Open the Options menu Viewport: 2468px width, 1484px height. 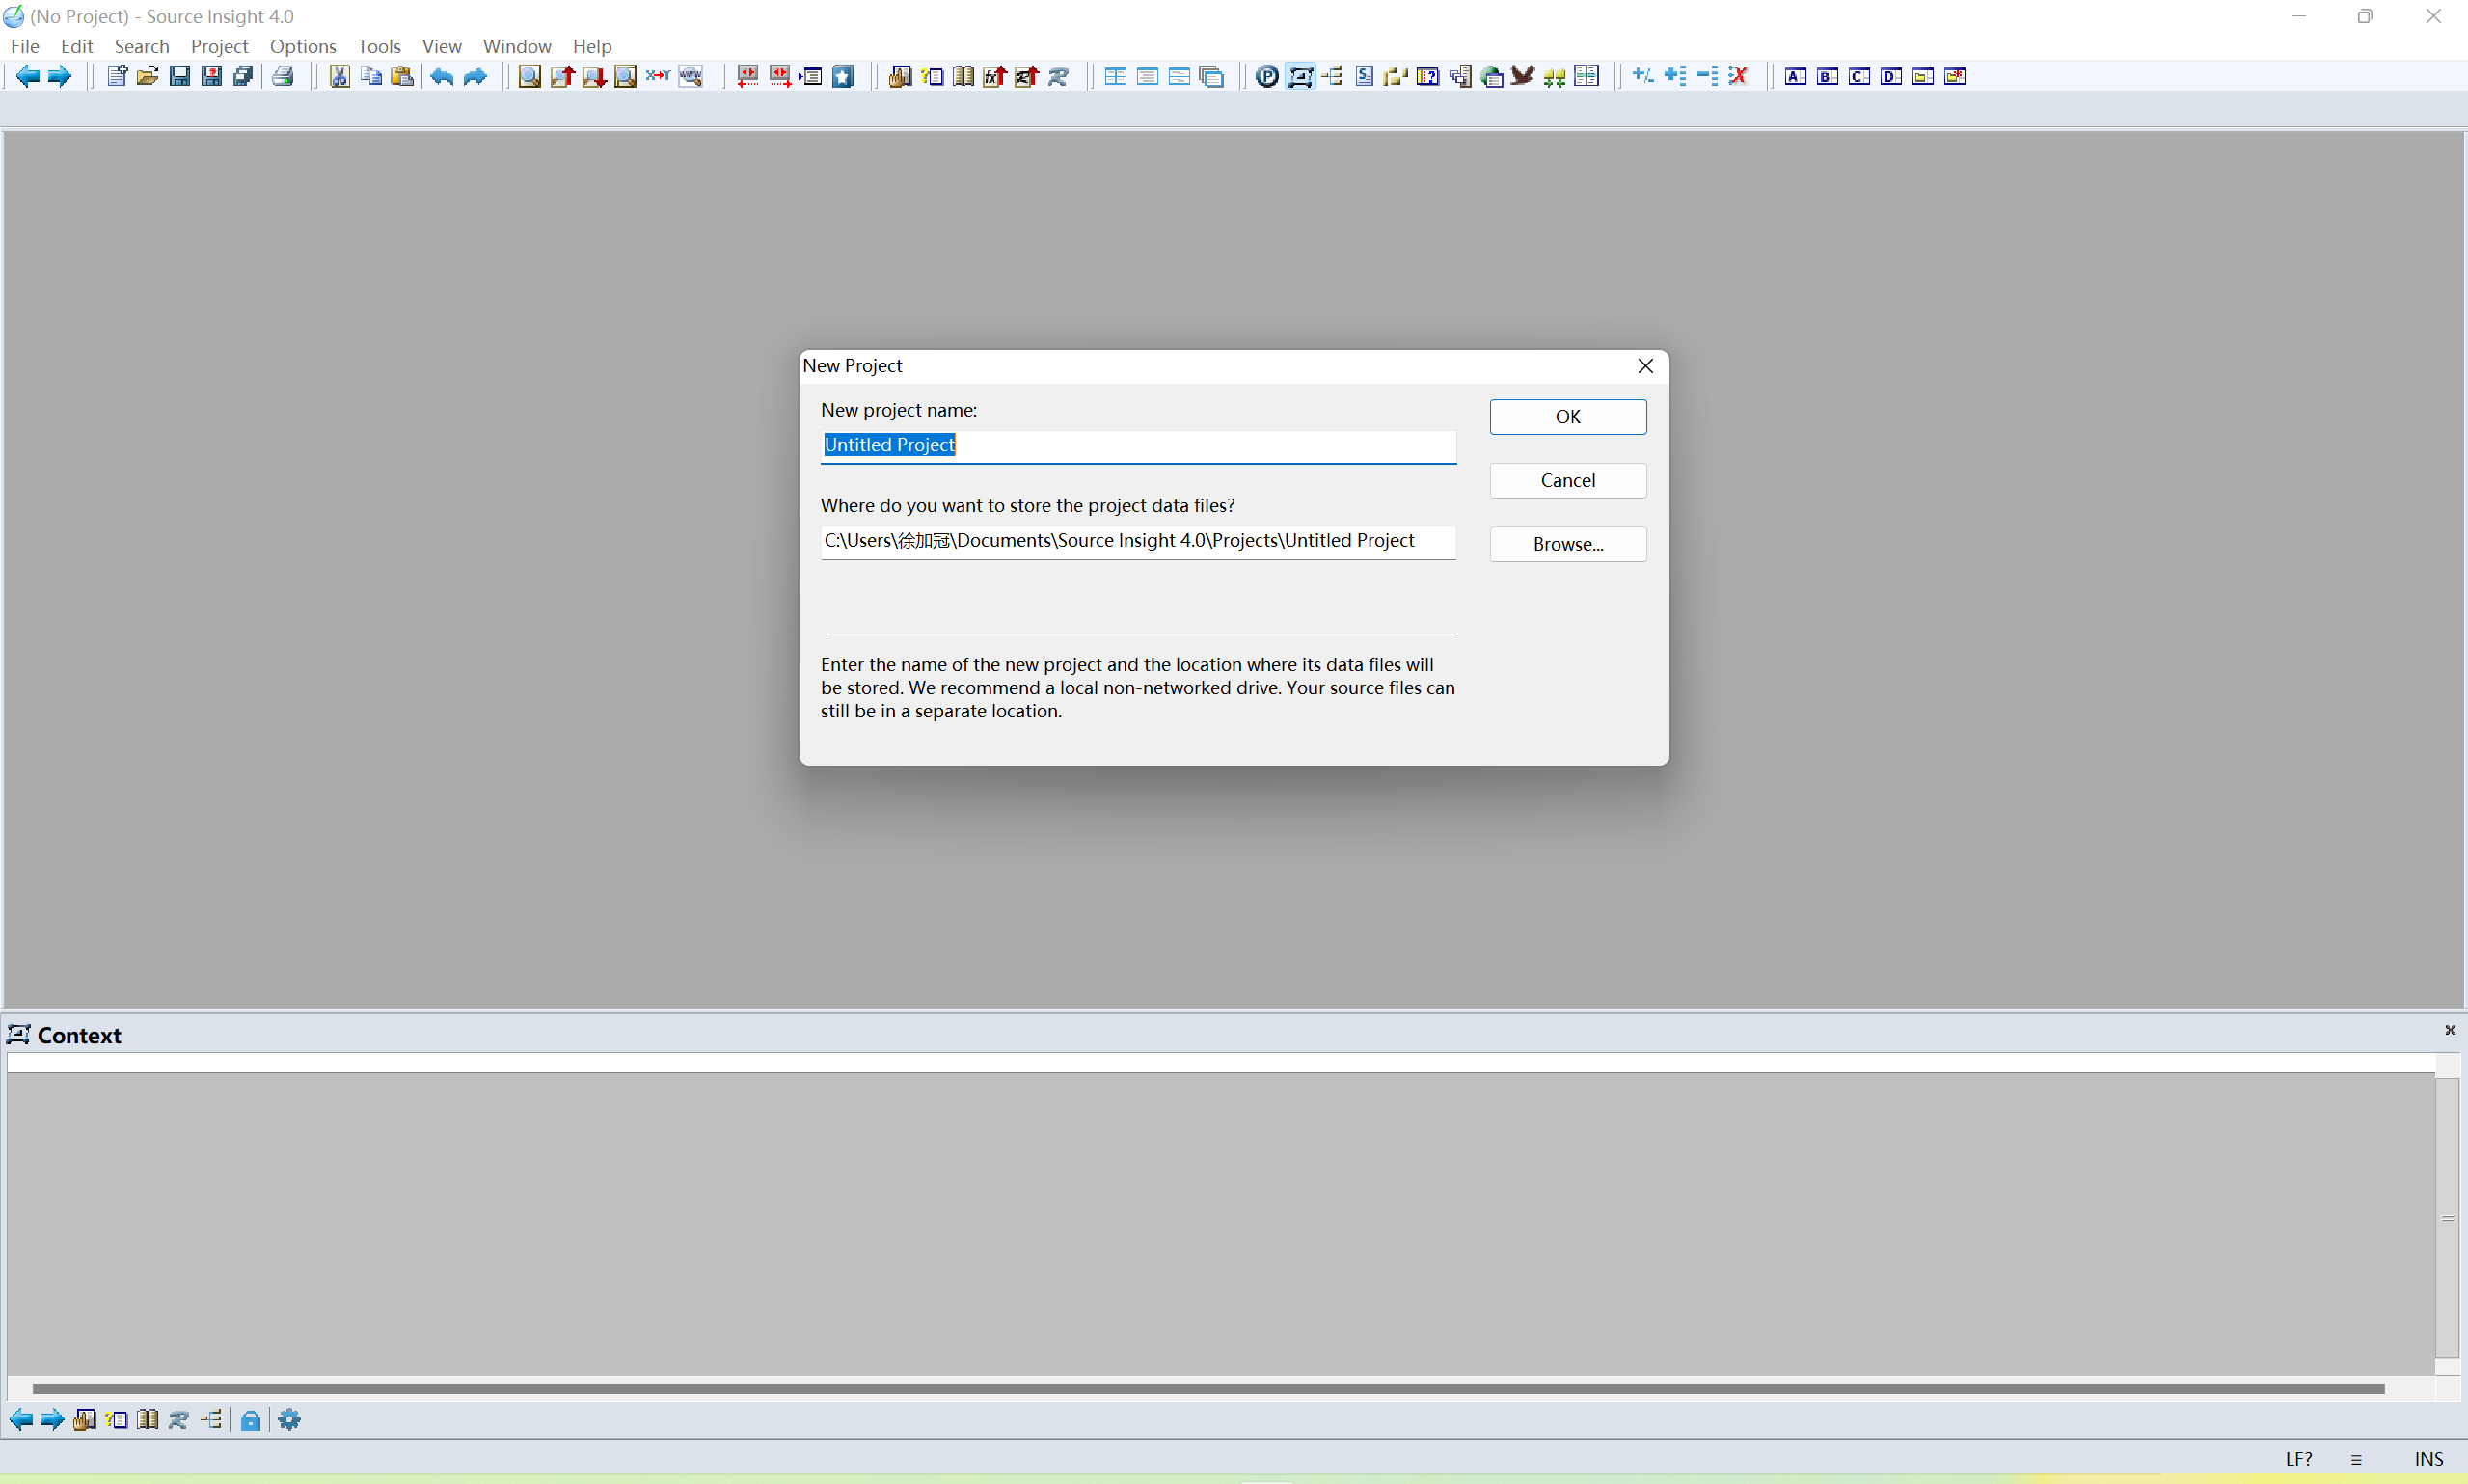[303, 46]
